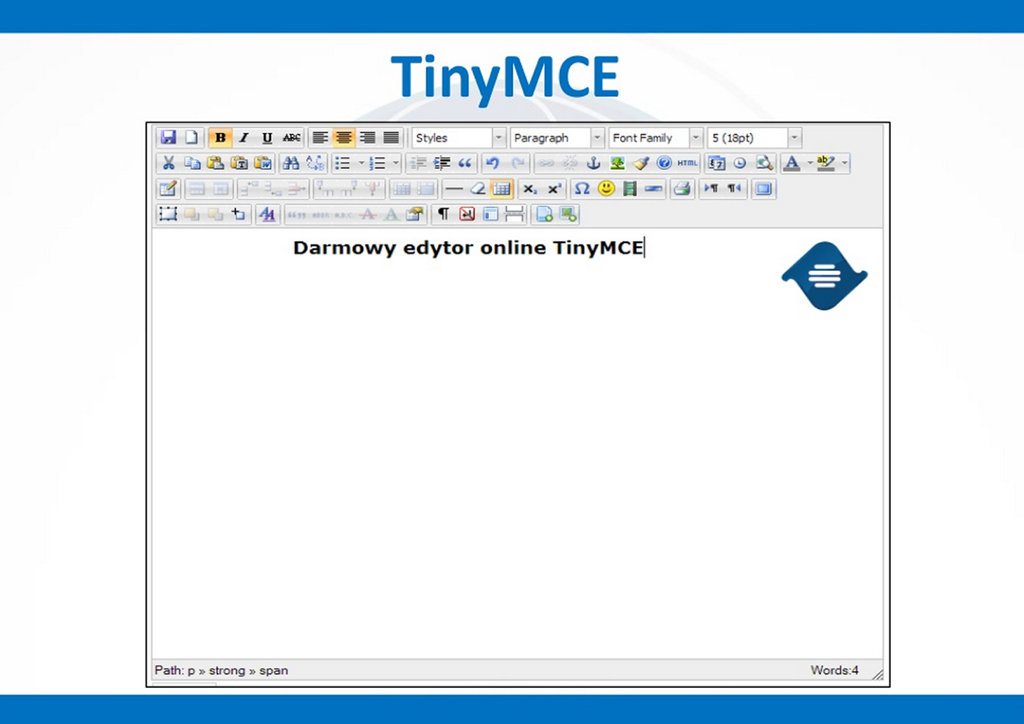
Task: Edit CSS style icon
Action: click(267, 214)
